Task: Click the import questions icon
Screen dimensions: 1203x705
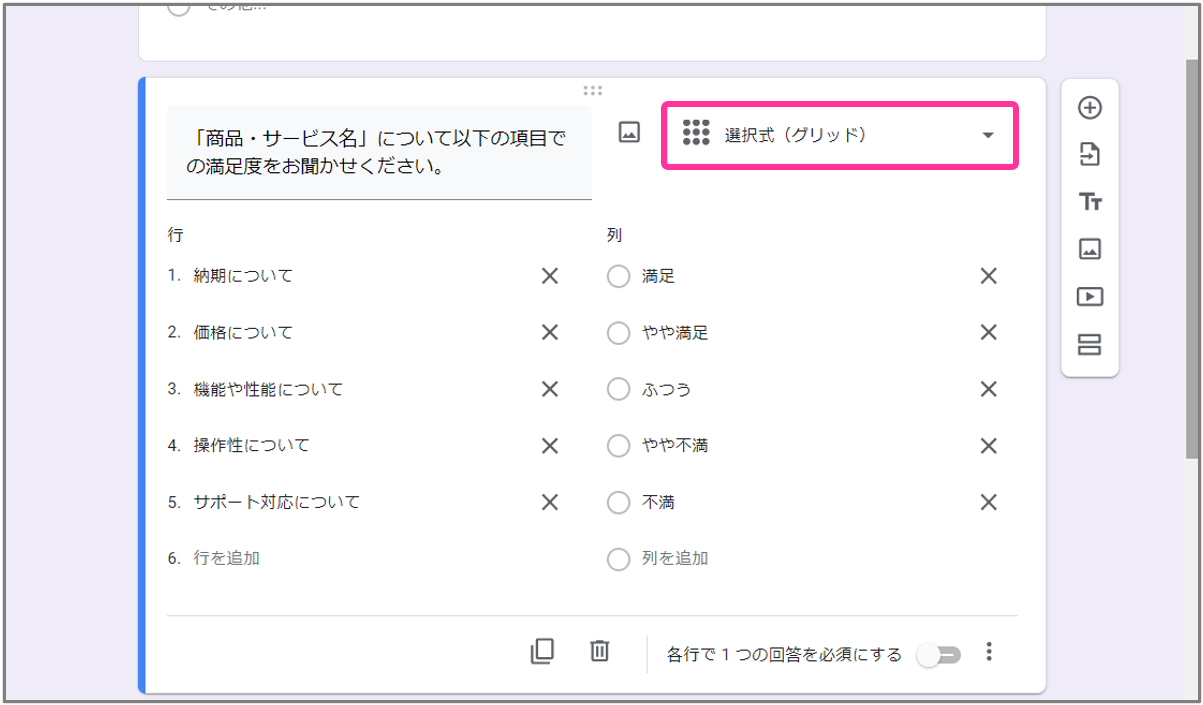Action: (1089, 154)
